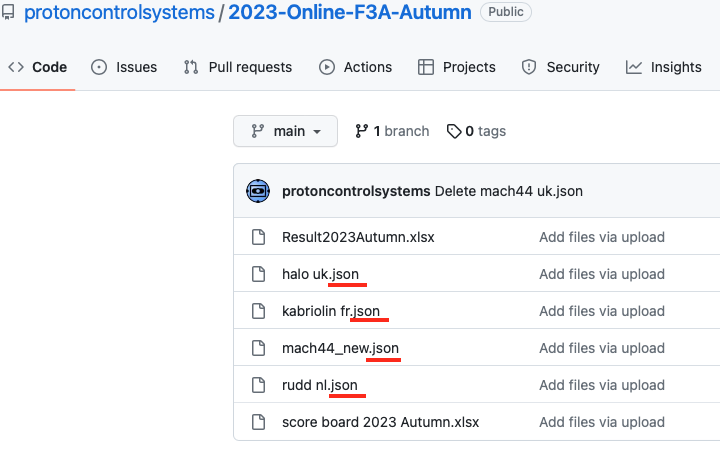Click the file icon for mach44_new.json

[259, 348]
